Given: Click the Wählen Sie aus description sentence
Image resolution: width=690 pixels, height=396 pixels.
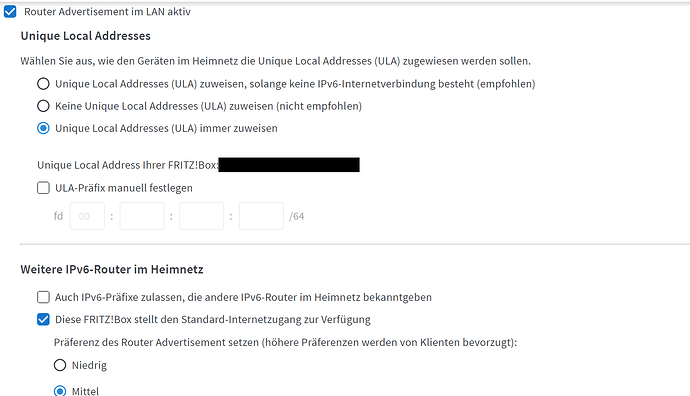Looking at the screenshot, I should pyautogui.click(x=275, y=61).
